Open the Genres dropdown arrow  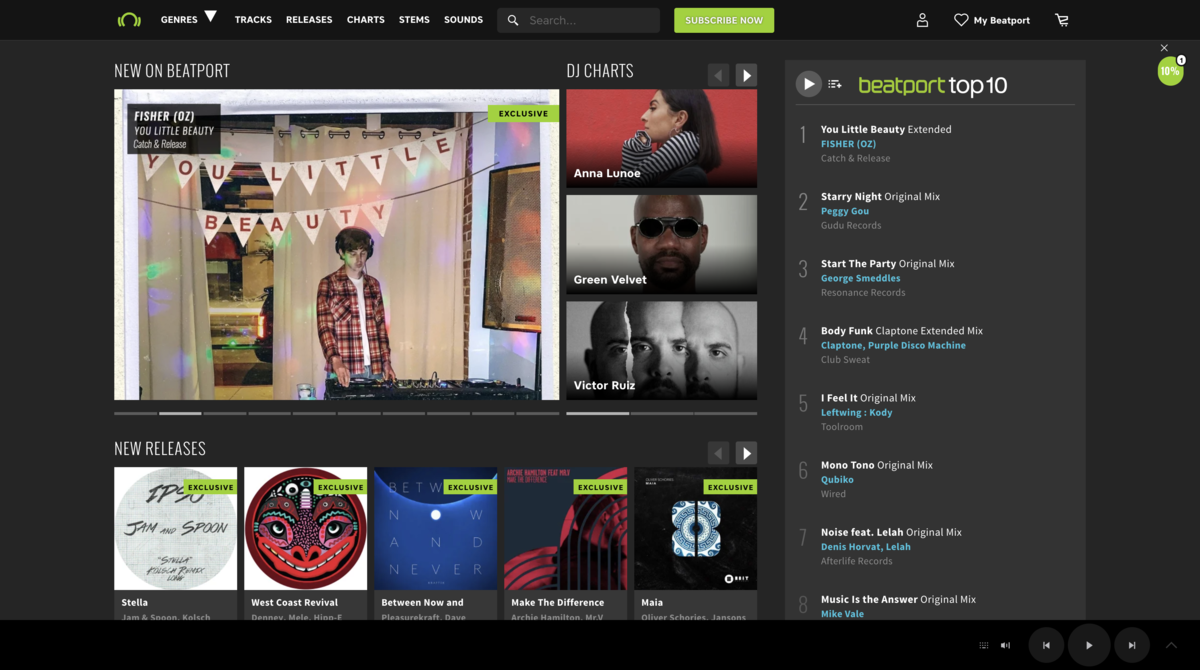point(210,16)
